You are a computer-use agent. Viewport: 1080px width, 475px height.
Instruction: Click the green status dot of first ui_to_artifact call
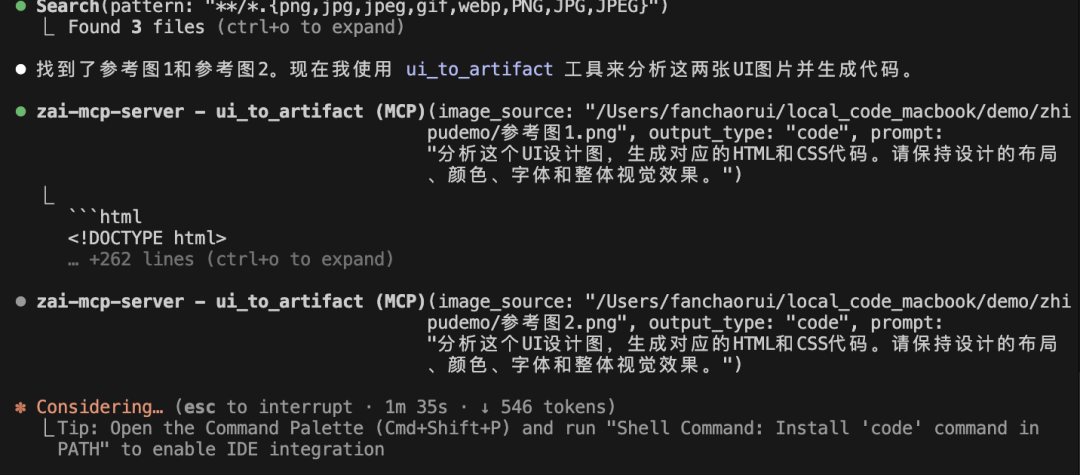click(x=22, y=111)
